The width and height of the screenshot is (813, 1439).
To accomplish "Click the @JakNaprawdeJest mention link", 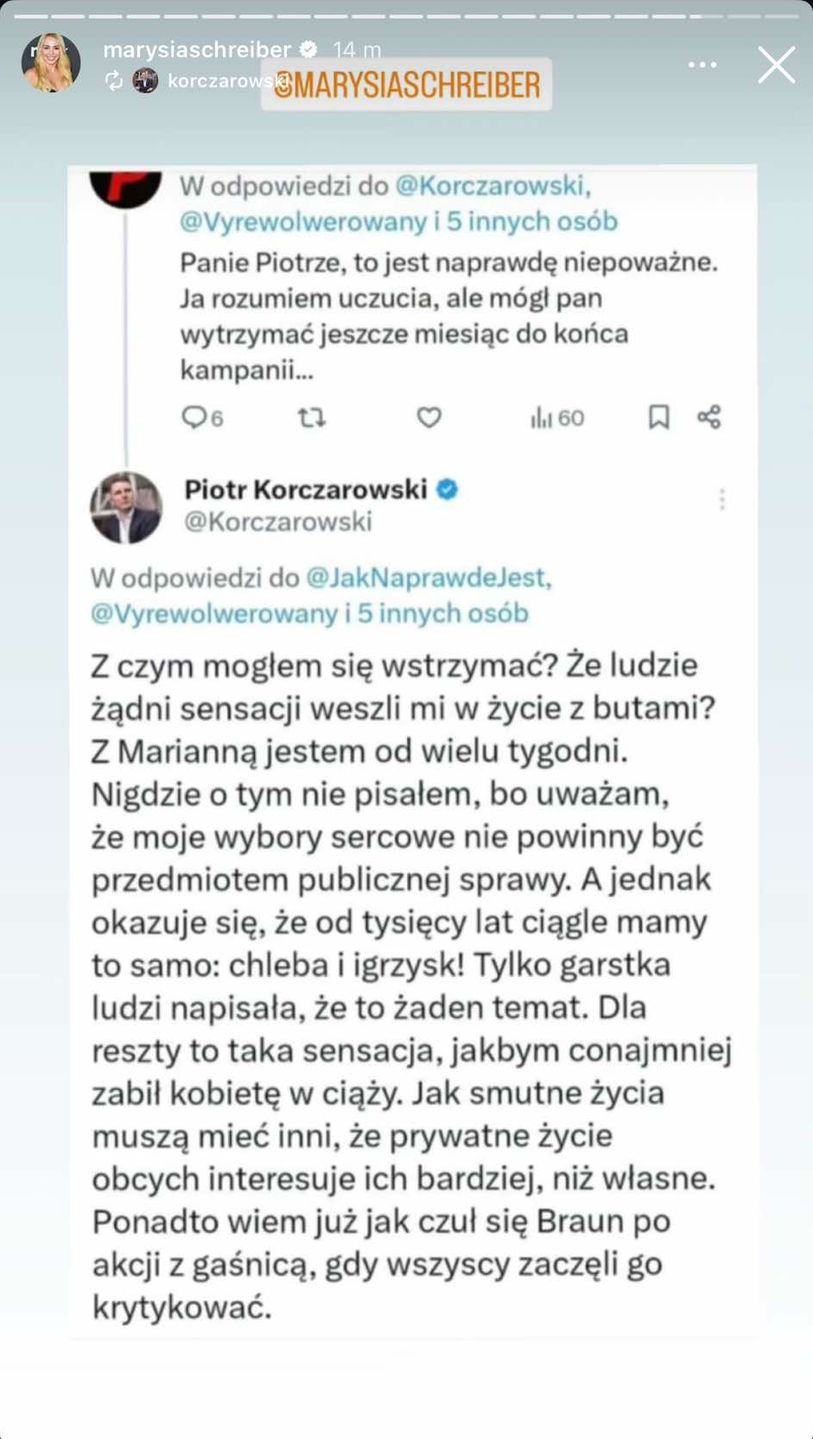I will pyautogui.click(x=427, y=578).
